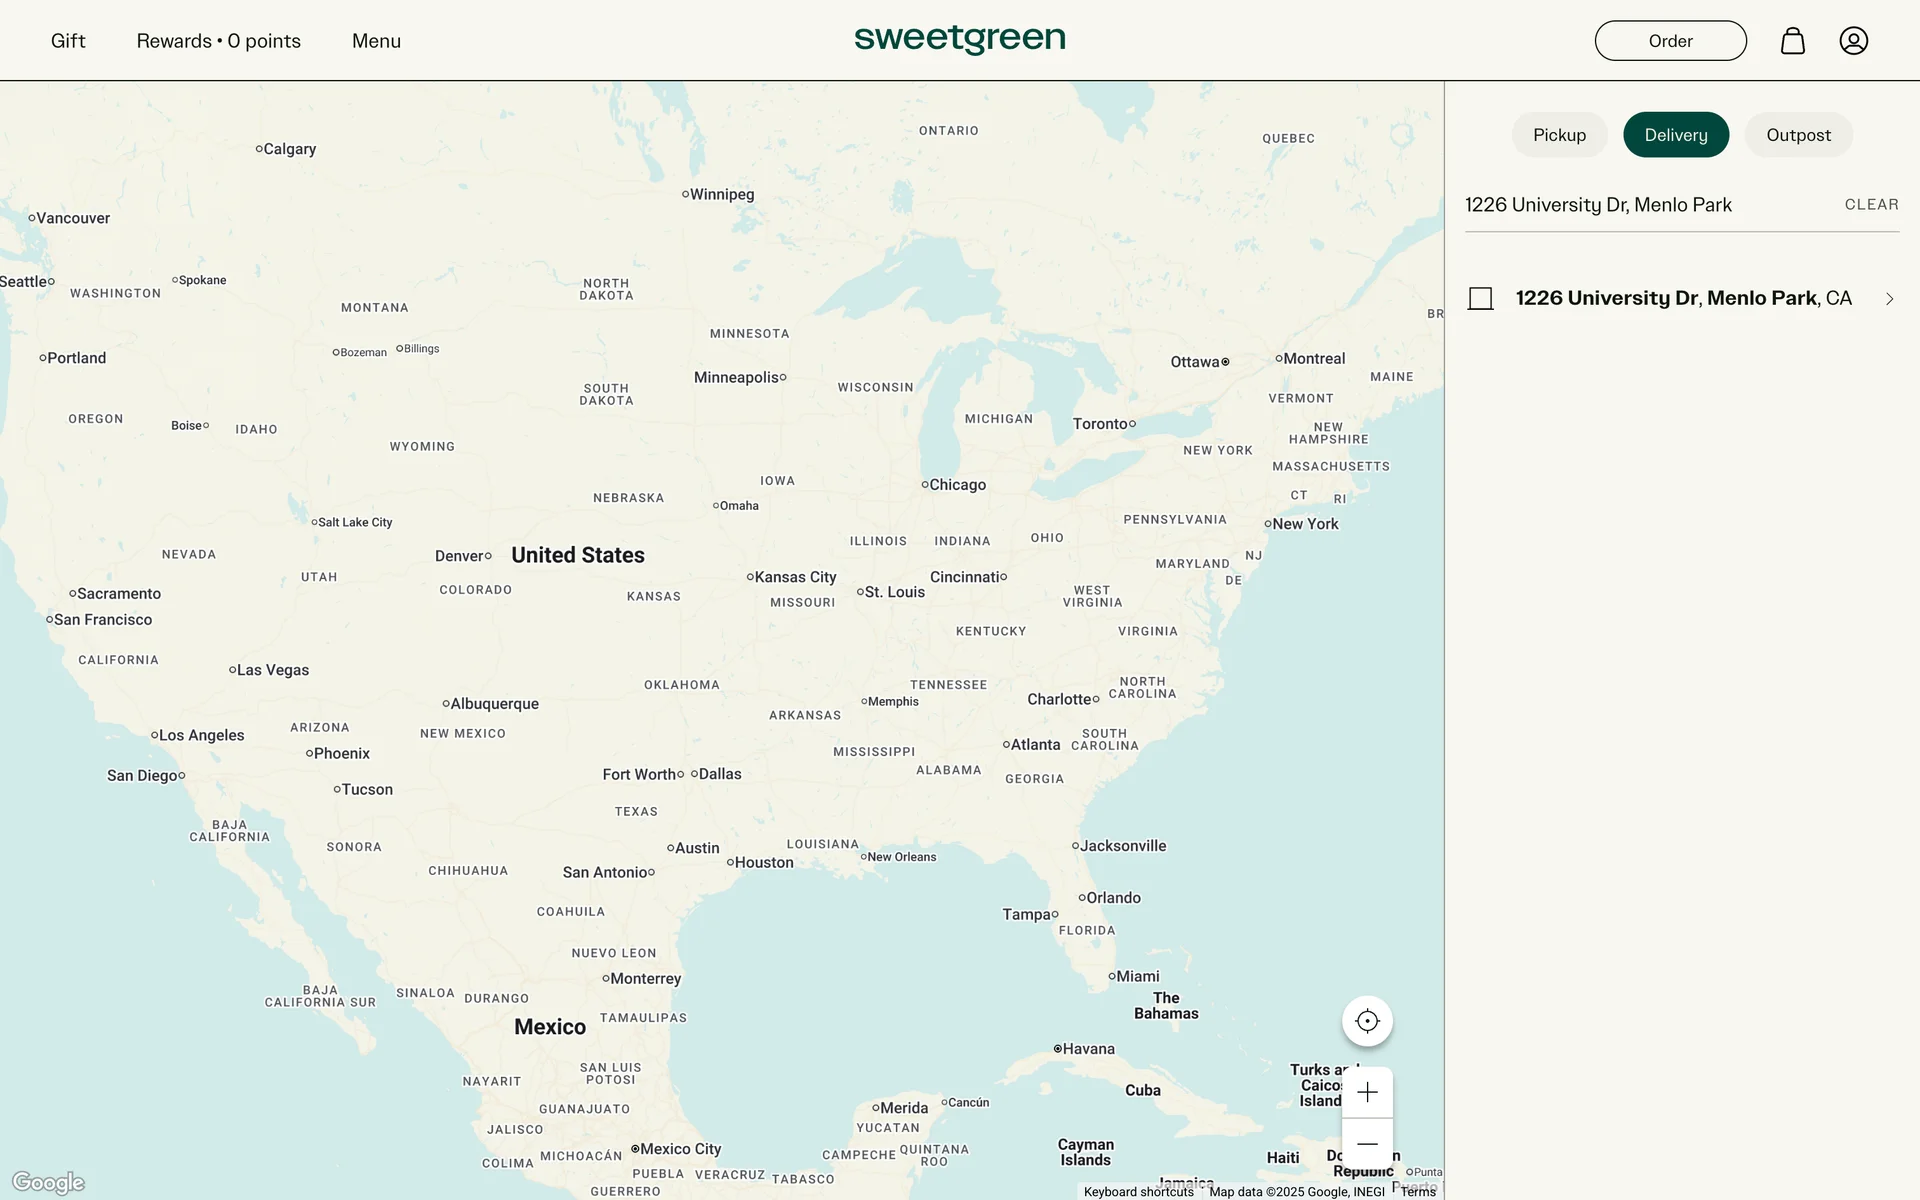The width and height of the screenshot is (1920, 1200).
Task: Select the Outpost order type
Action: (x=1798, y=135)
